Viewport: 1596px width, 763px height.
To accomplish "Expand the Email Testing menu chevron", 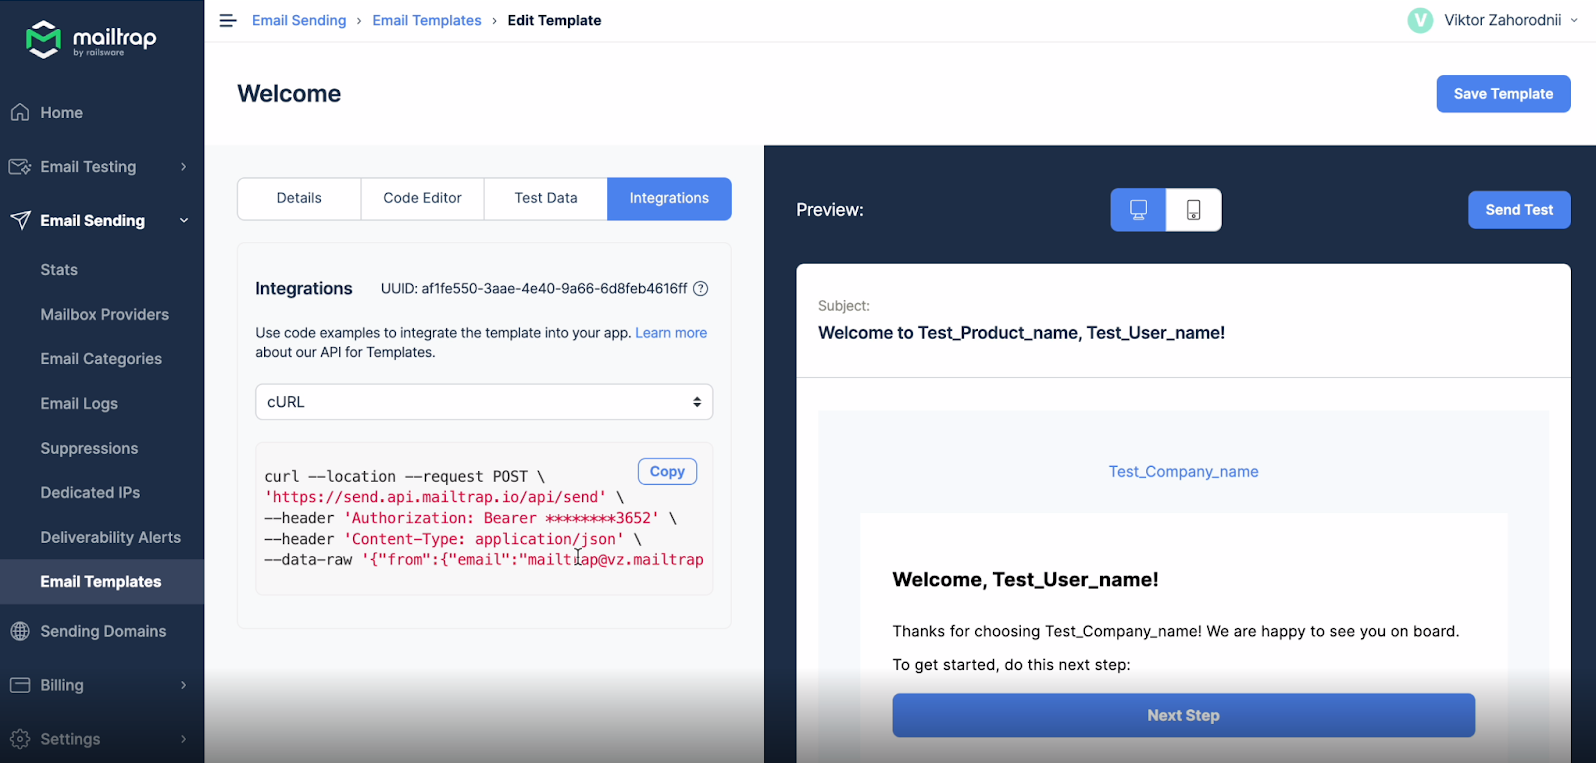I will coord(183,167).
